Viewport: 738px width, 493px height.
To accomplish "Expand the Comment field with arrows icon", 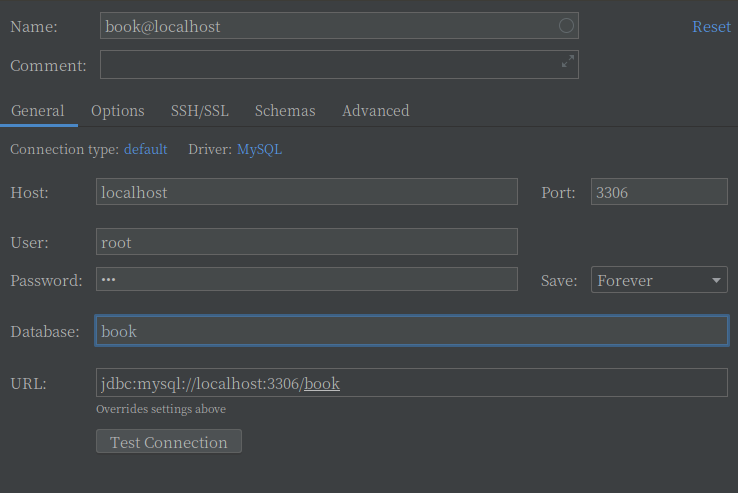I will click(x=567, y=63).
